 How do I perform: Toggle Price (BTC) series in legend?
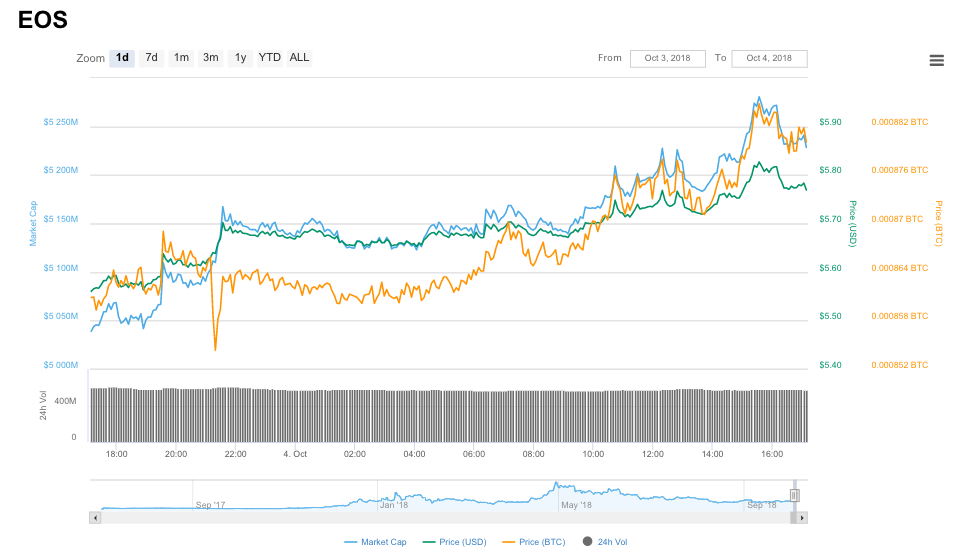534,542
